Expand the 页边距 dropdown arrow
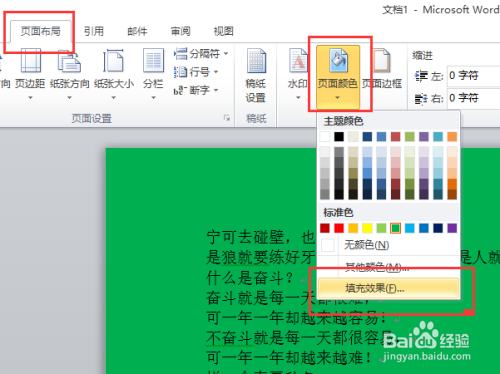The image size is (500, 374). (30, 98)
